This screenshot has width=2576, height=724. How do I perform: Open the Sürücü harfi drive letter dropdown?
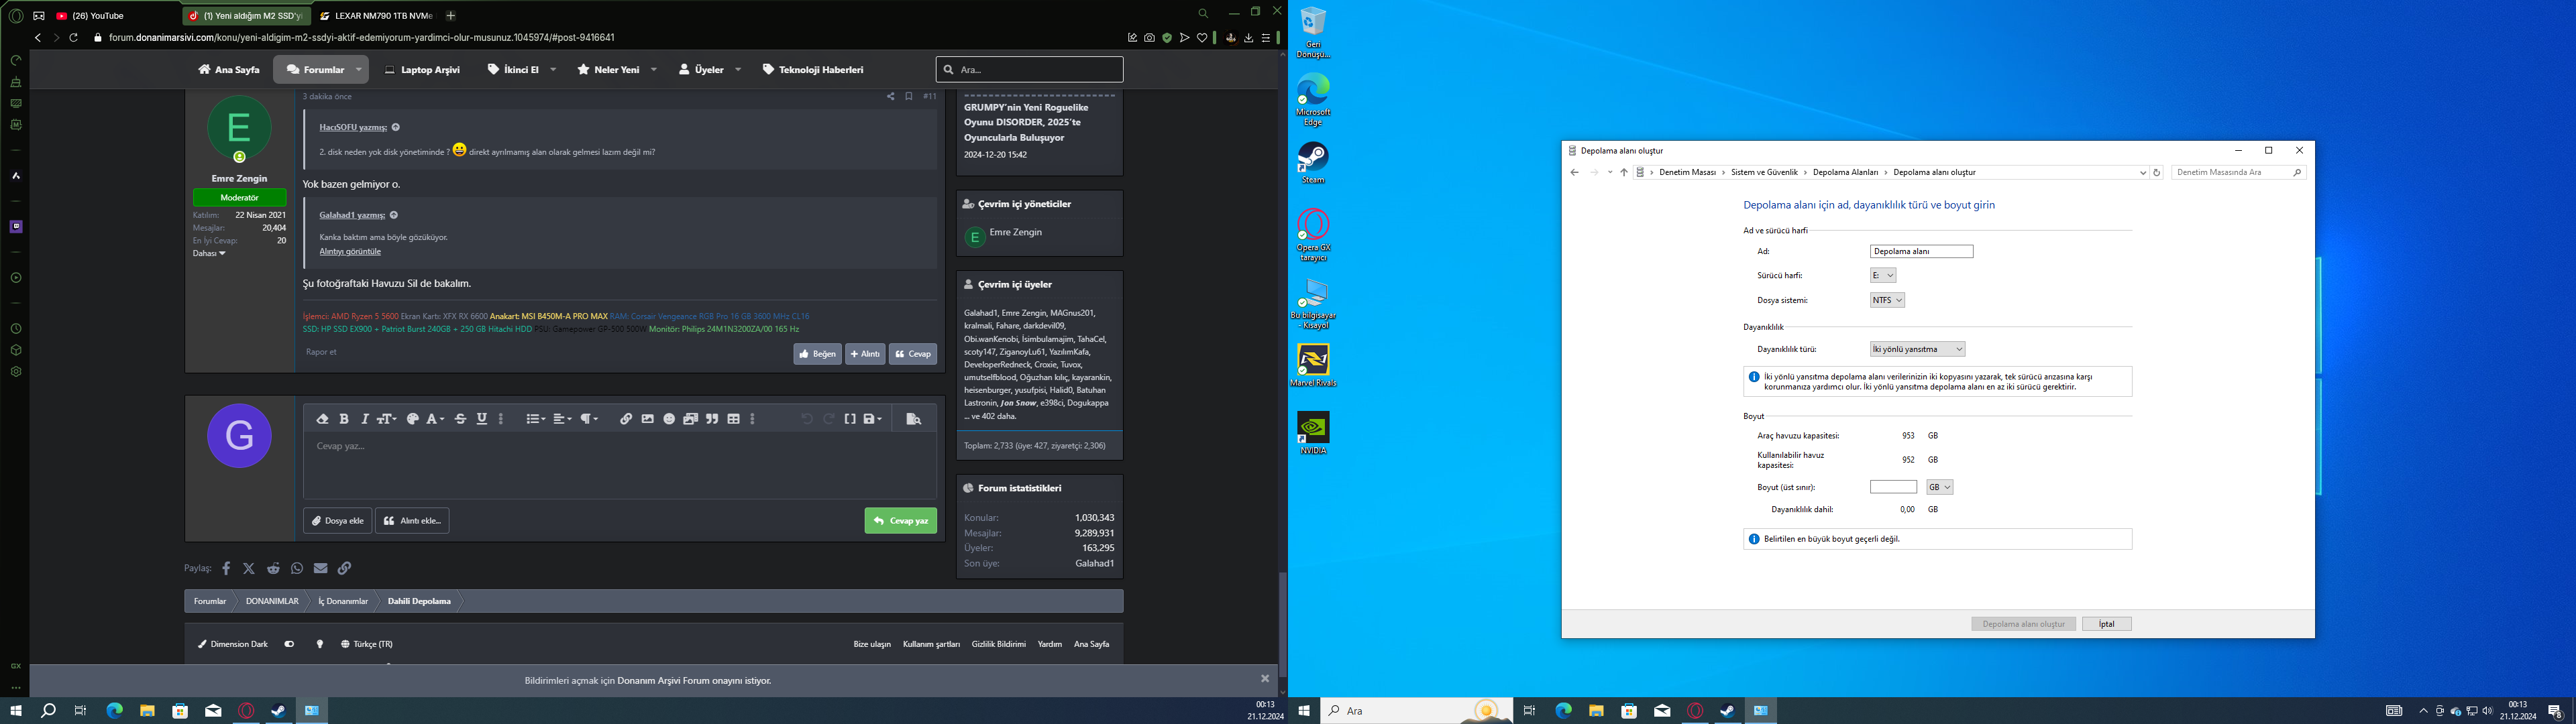[x=1883, y=276]
